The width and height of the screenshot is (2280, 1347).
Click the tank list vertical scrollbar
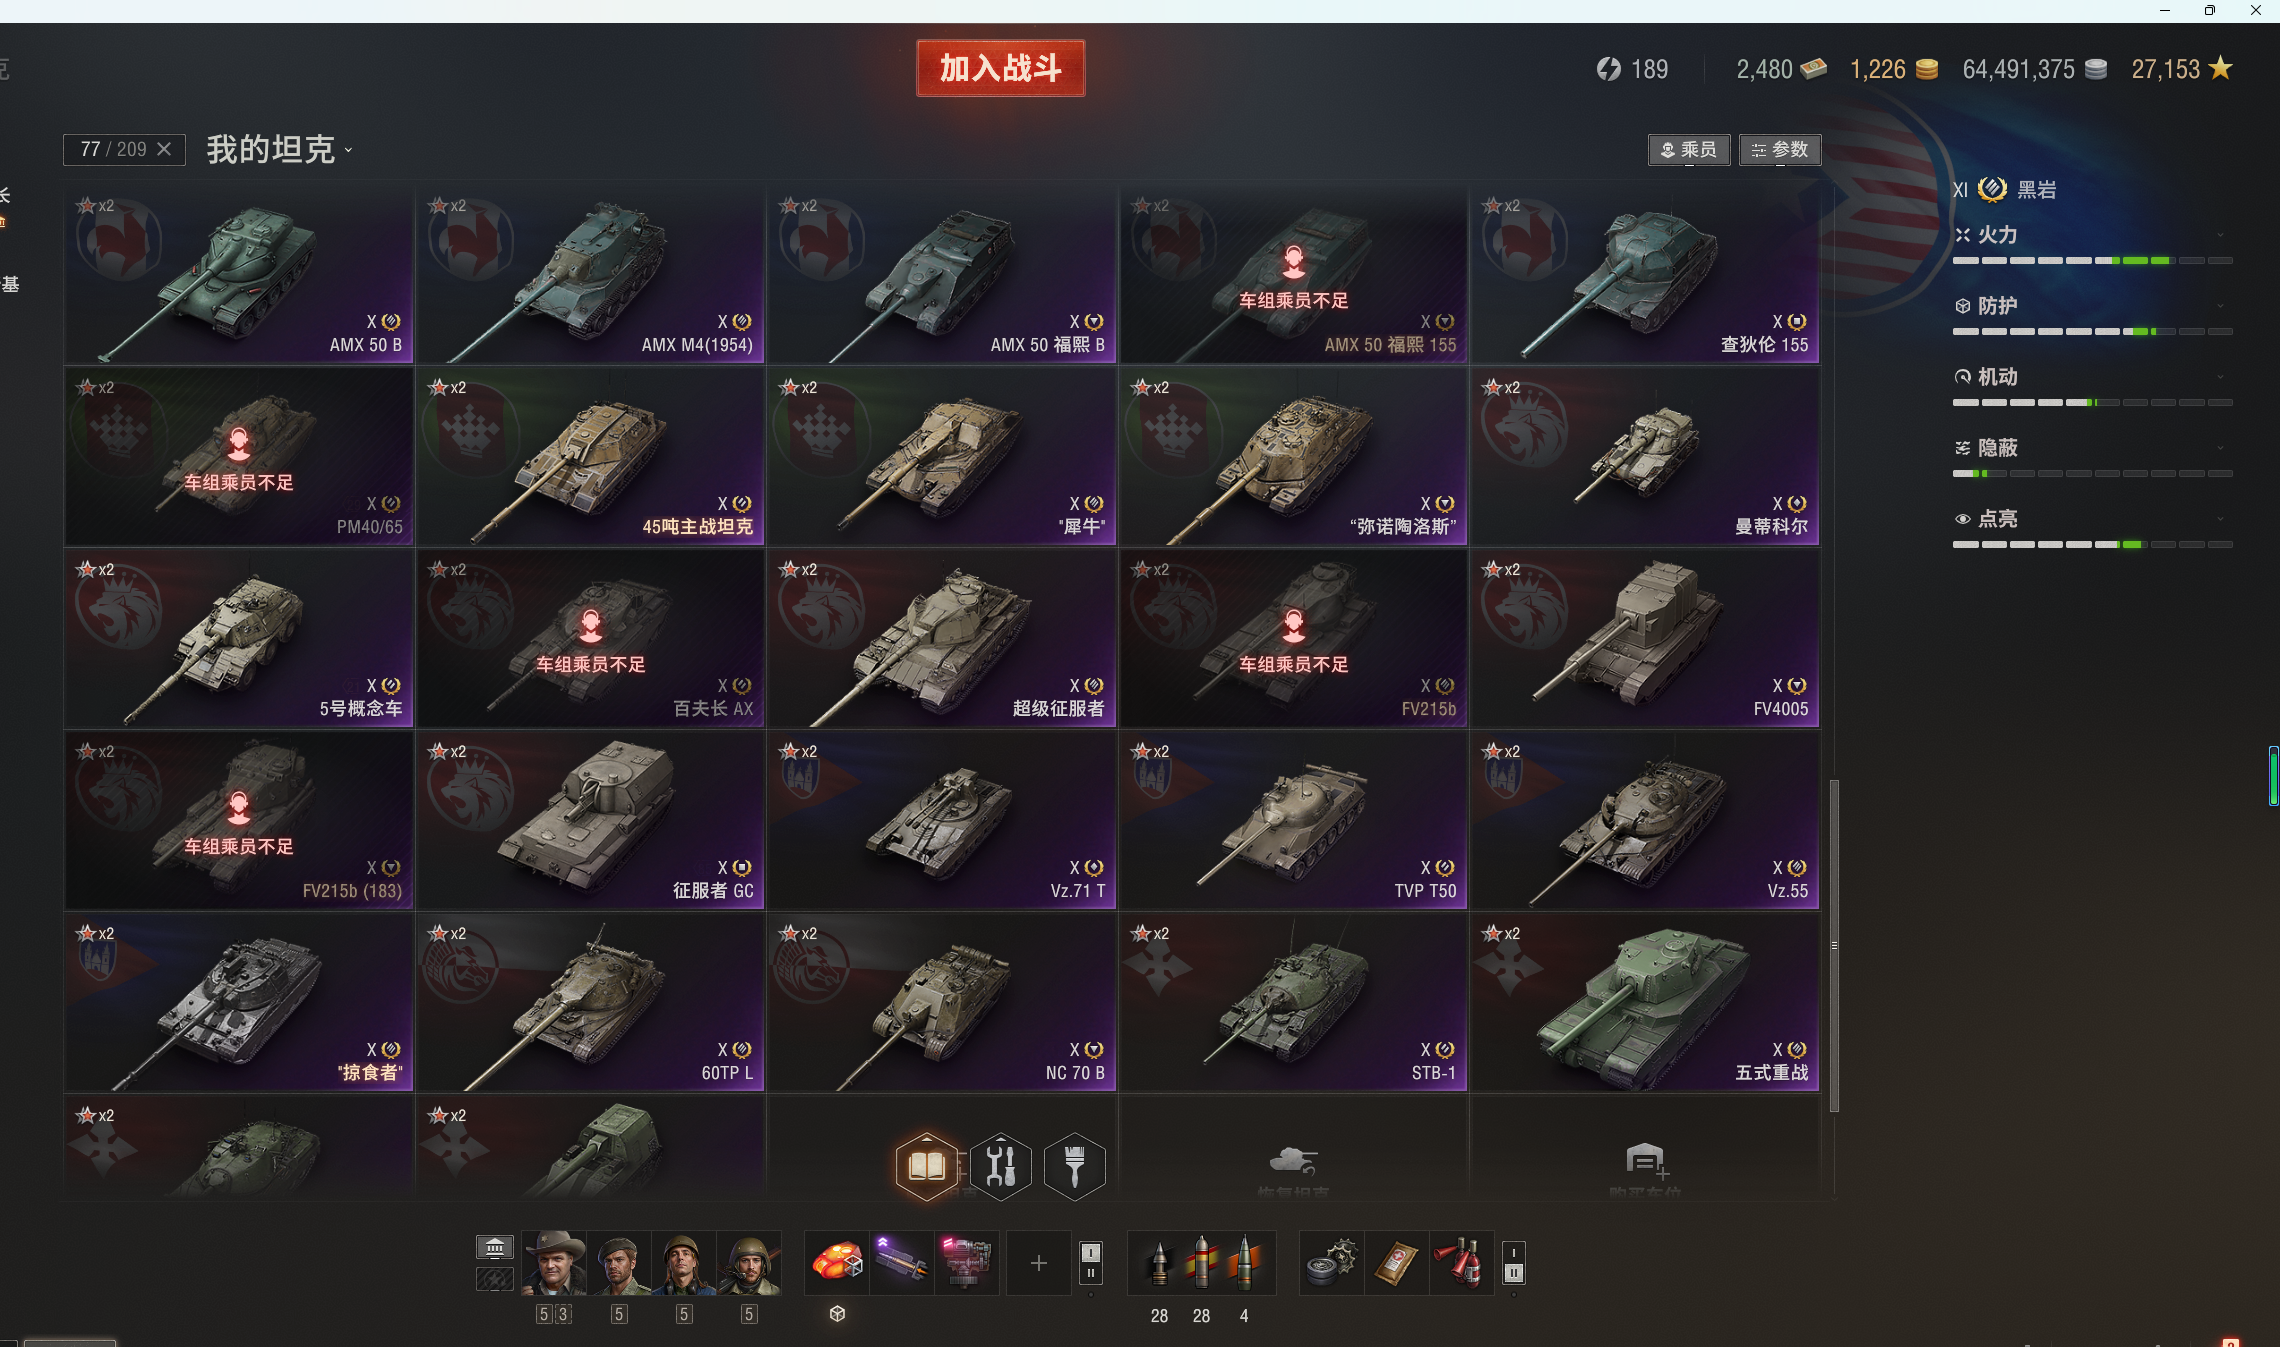[x=1834, y=945]
